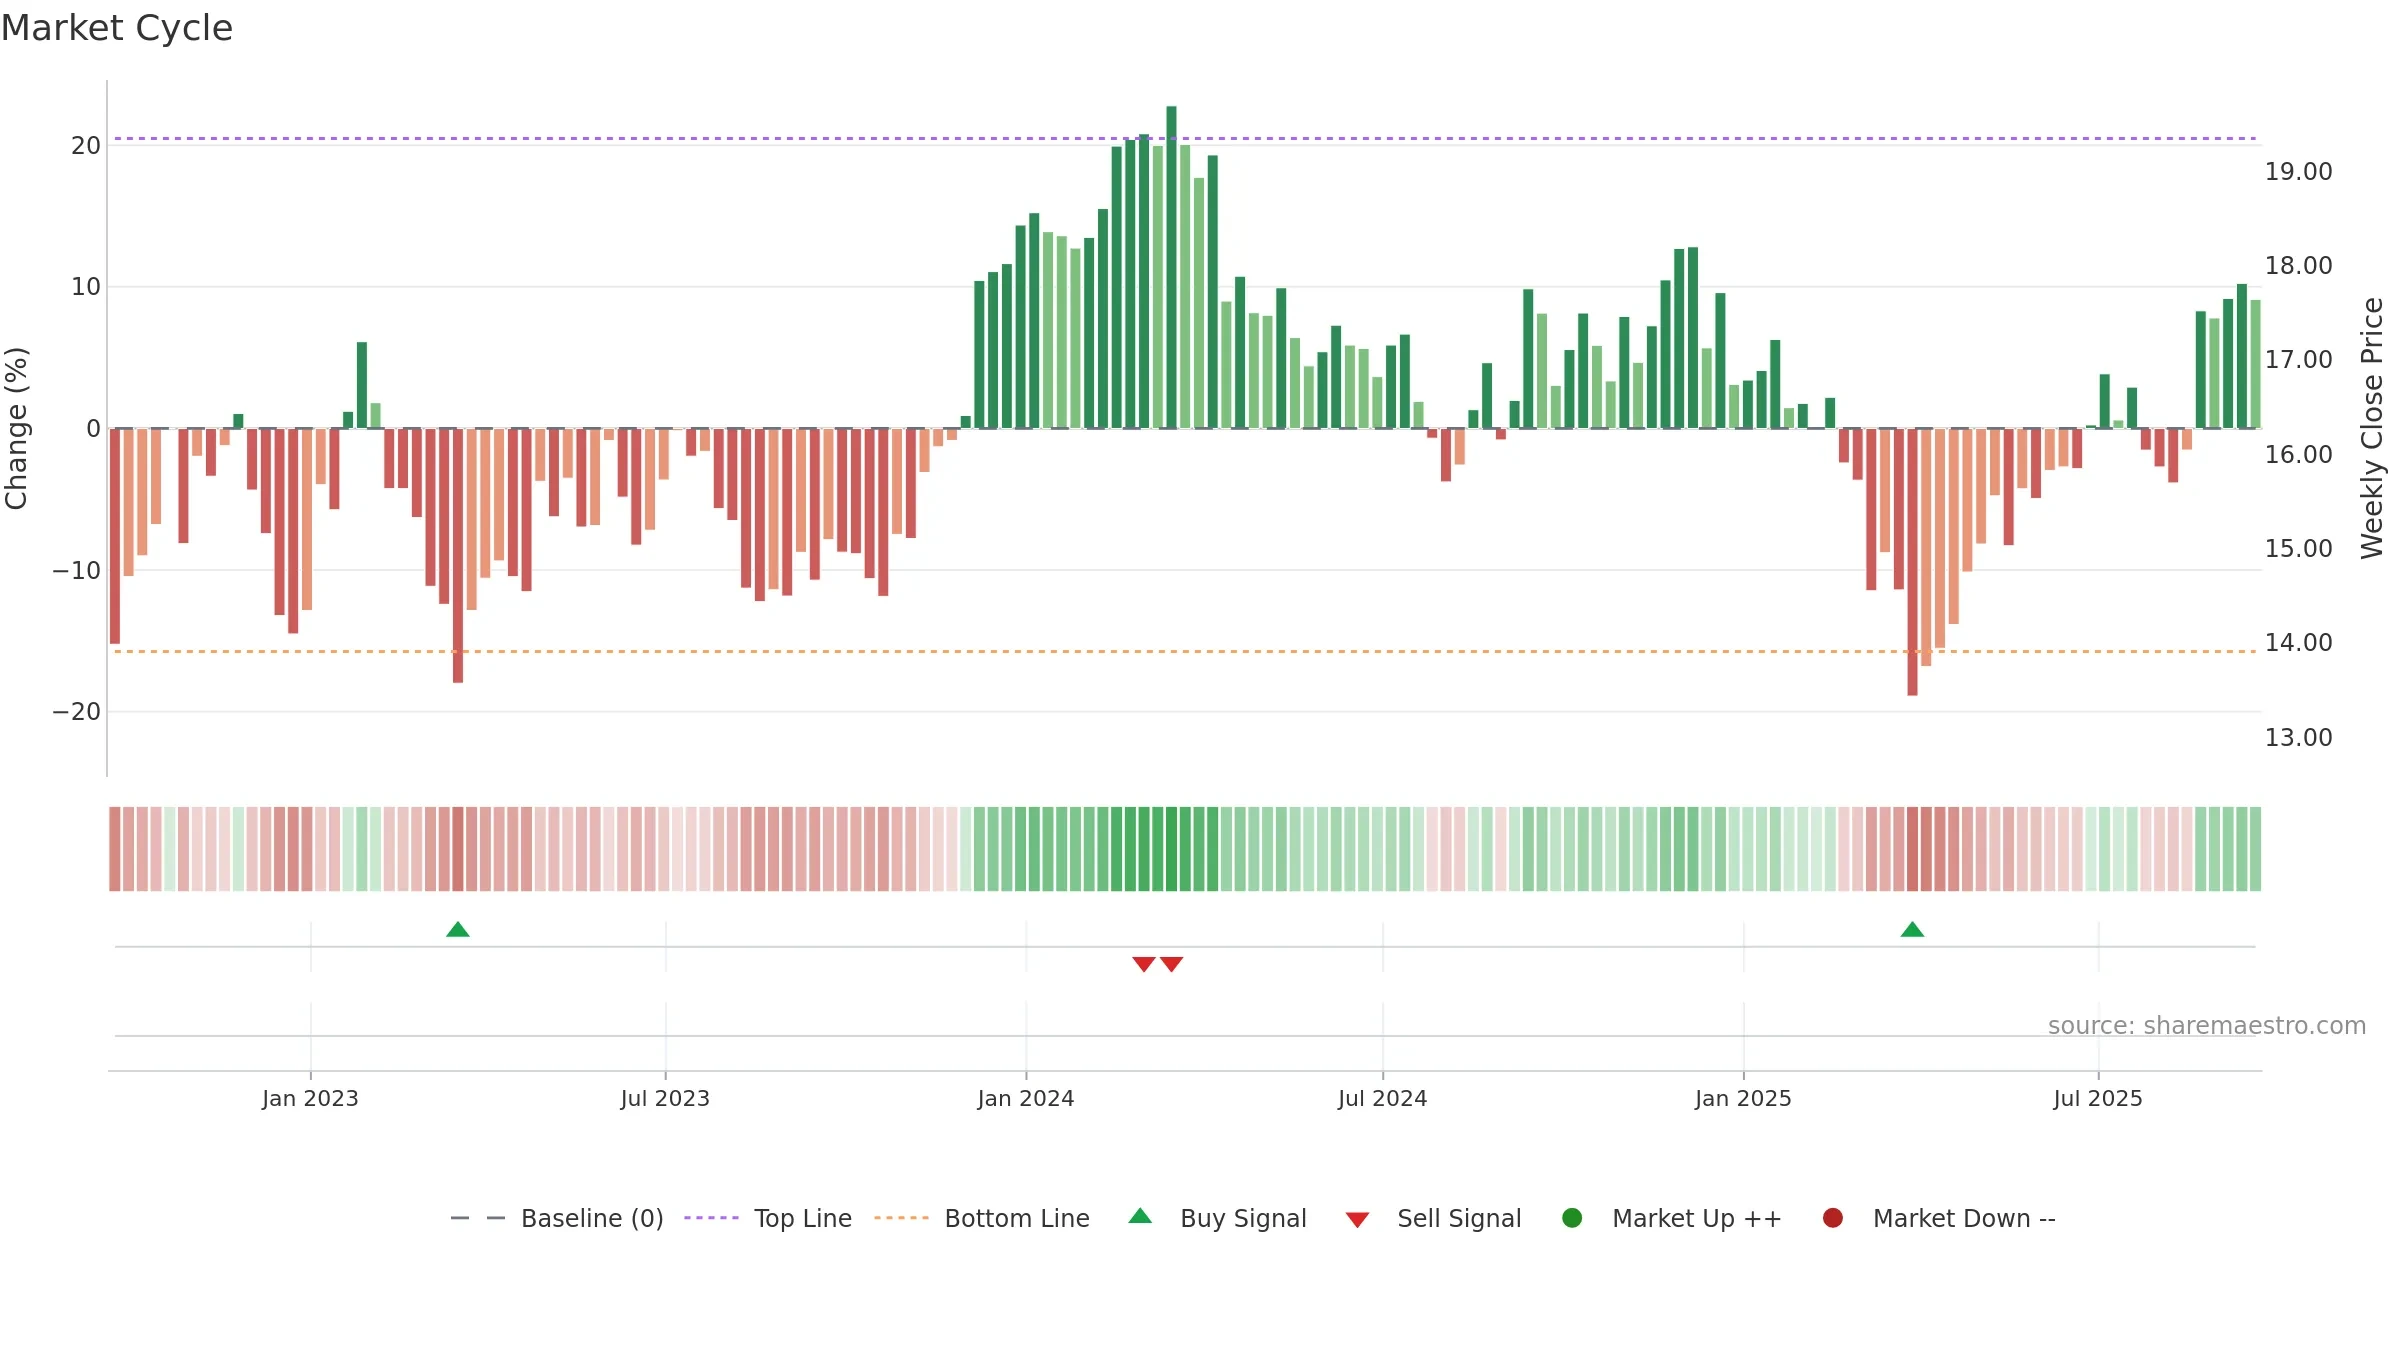Click the 13.00 price axis label

point(2298,738)
